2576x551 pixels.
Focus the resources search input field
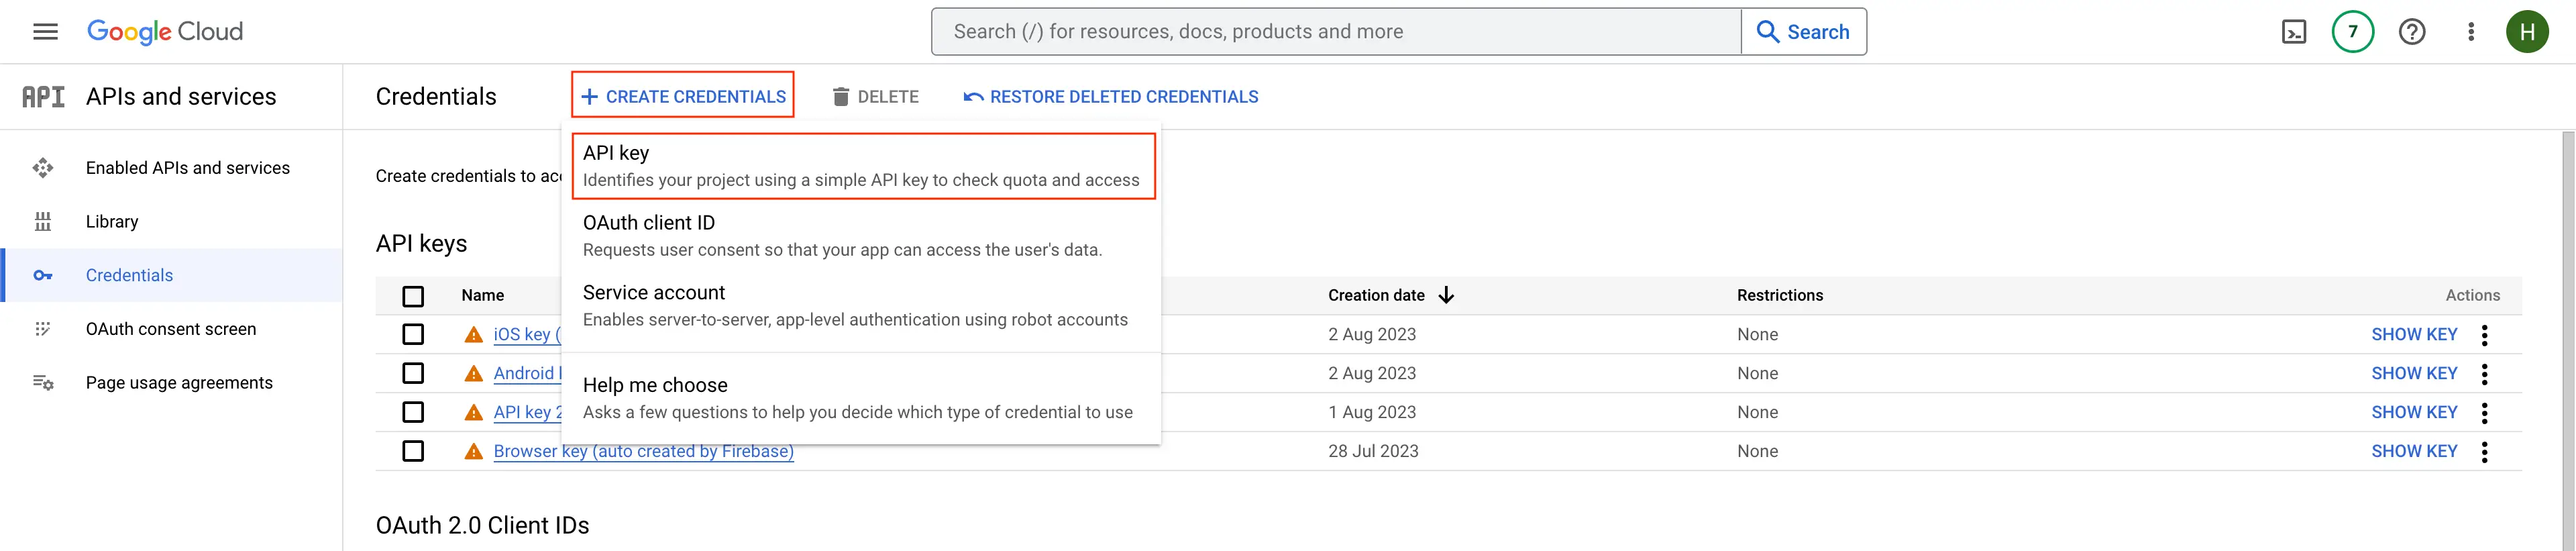coord(1337,32)
